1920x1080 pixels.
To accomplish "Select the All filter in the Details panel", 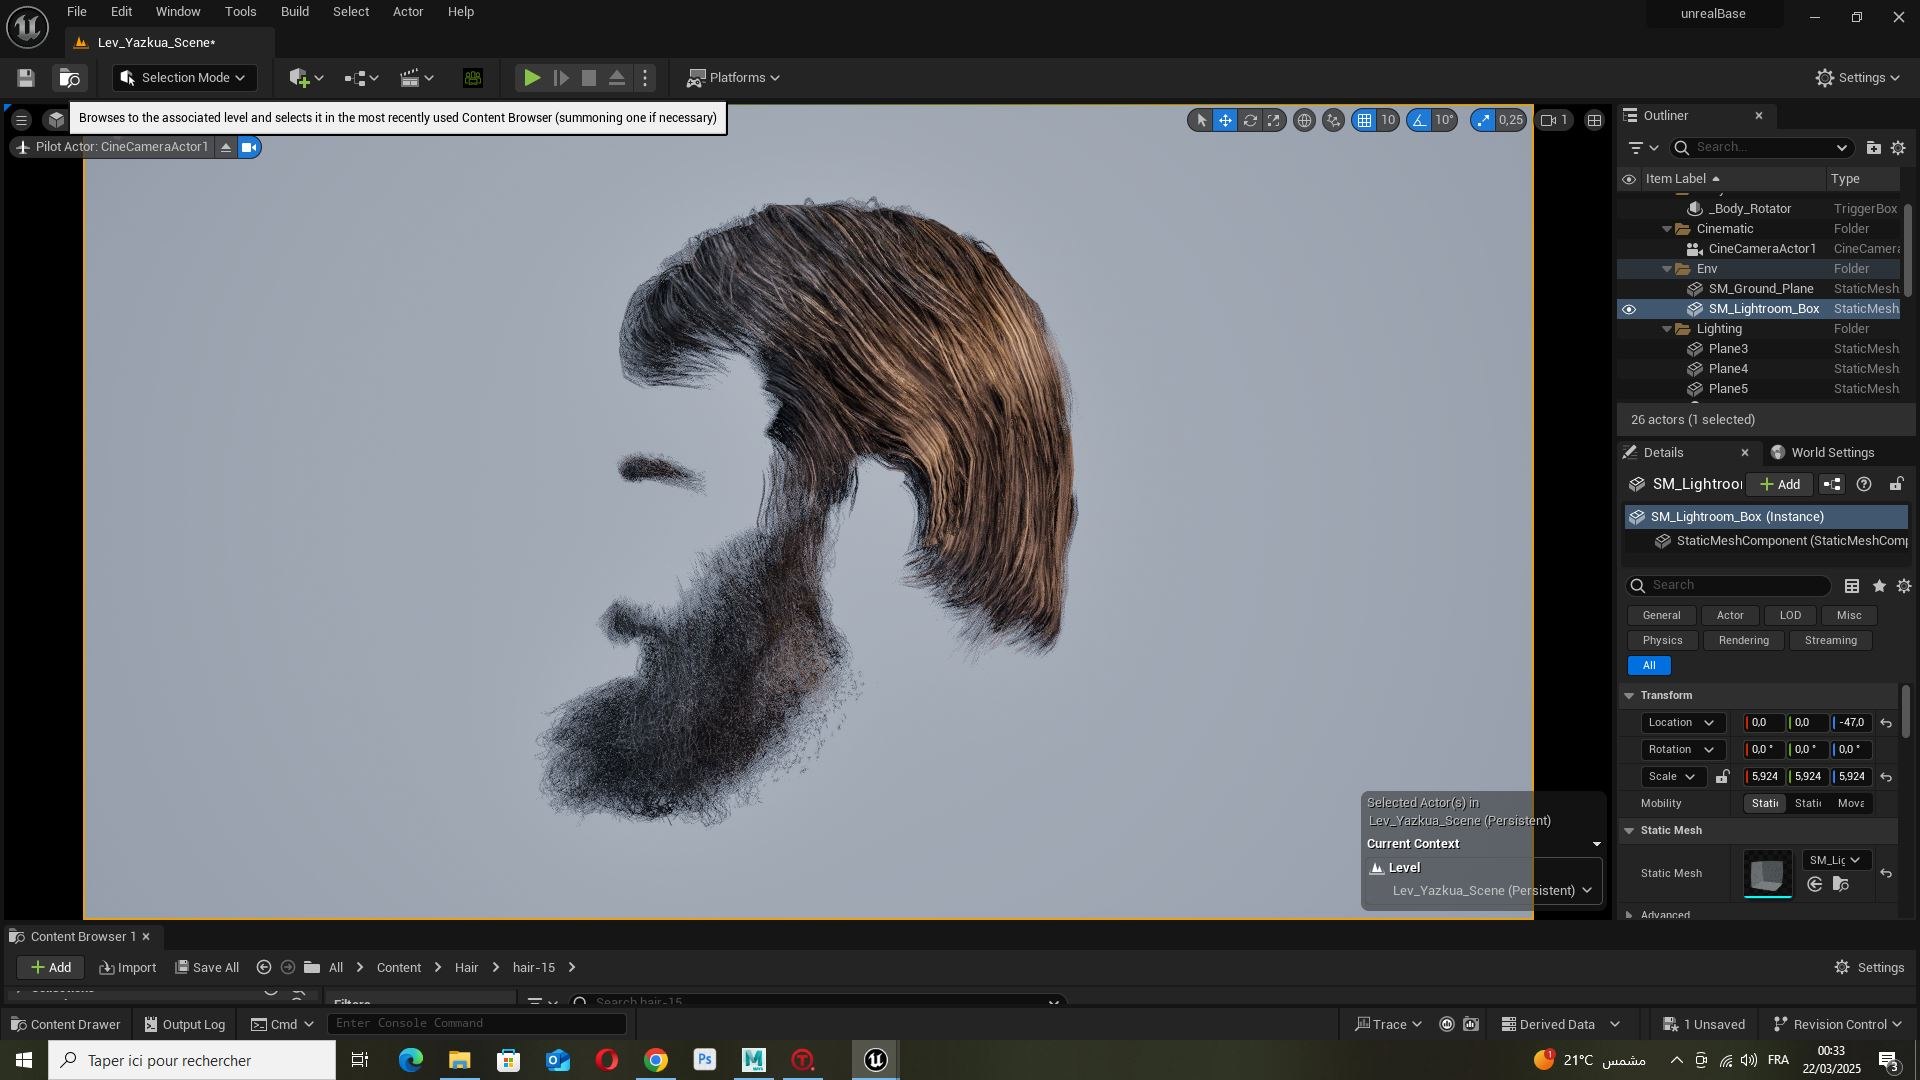I will point(1649,666).
